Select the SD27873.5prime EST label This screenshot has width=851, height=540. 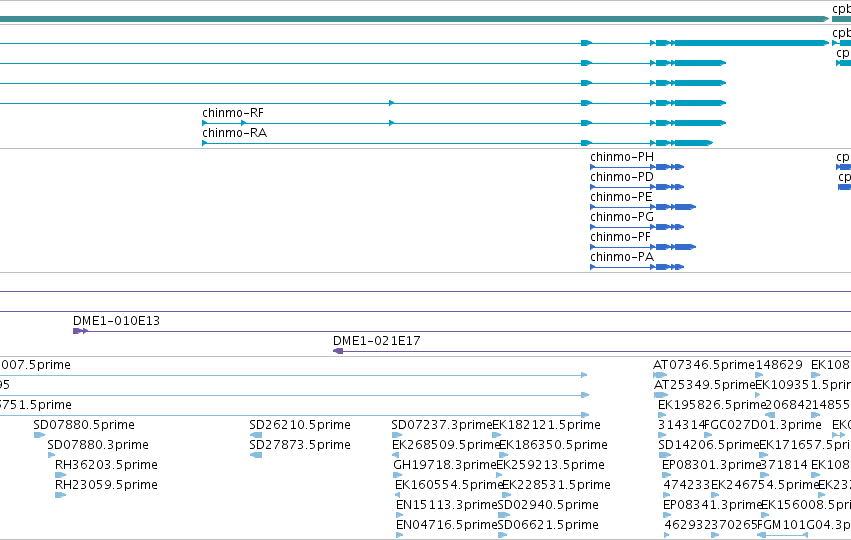click(300, 445)
